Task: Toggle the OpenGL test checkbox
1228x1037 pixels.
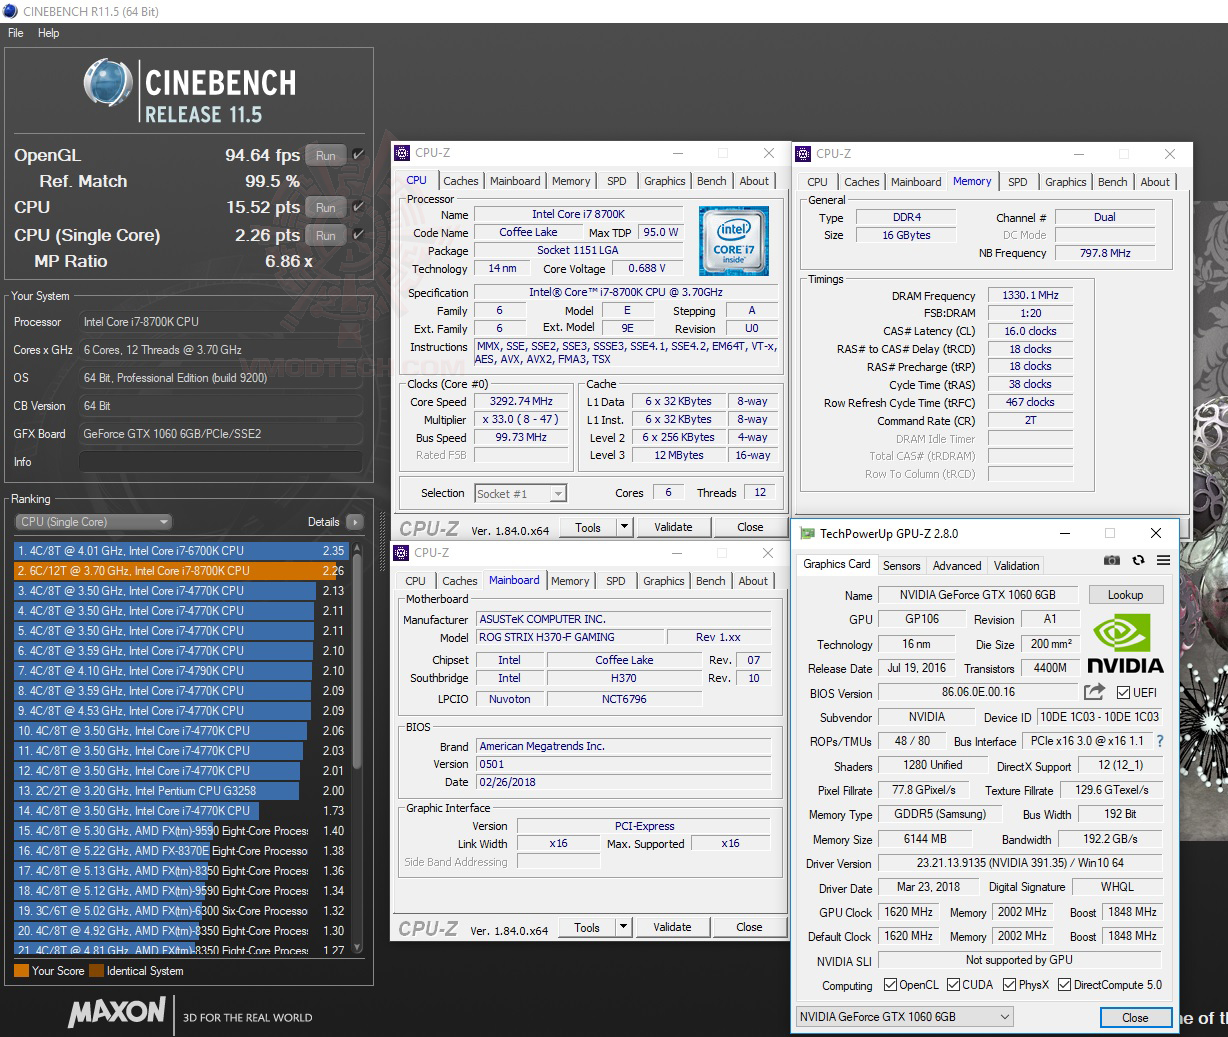Action: [358, 155]
